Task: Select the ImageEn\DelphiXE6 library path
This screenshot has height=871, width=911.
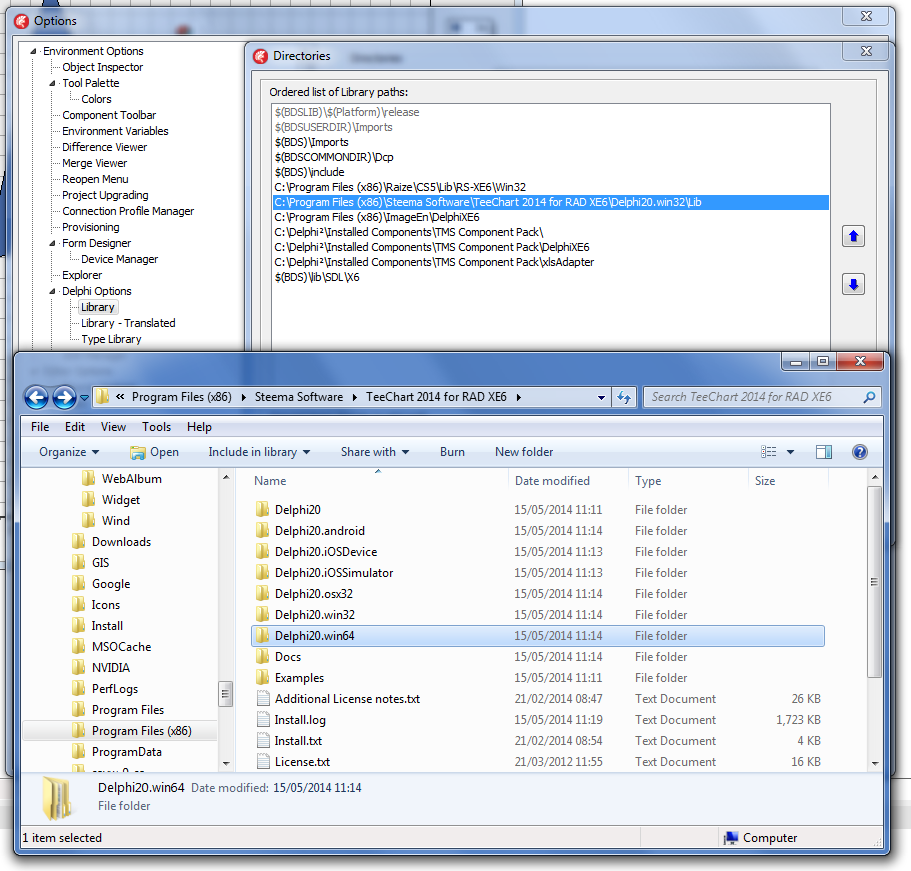Action: pyautogui.click(x=376, y=217)
